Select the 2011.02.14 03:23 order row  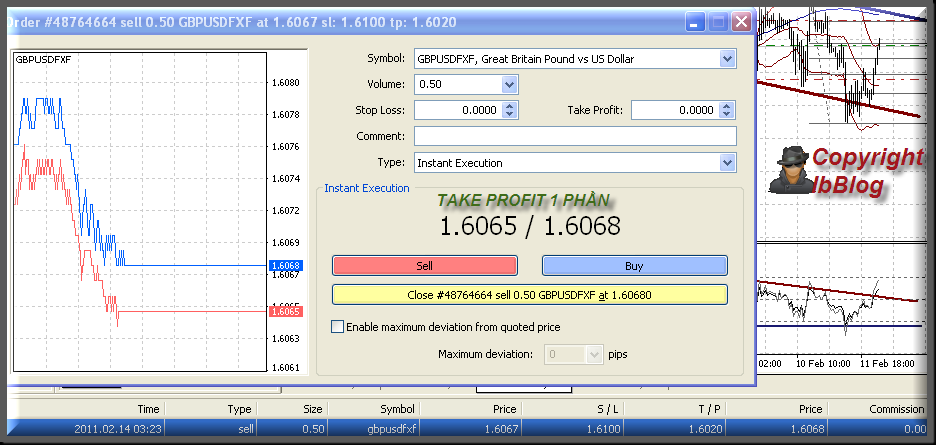pyautogui.click(x=467, y=429)
